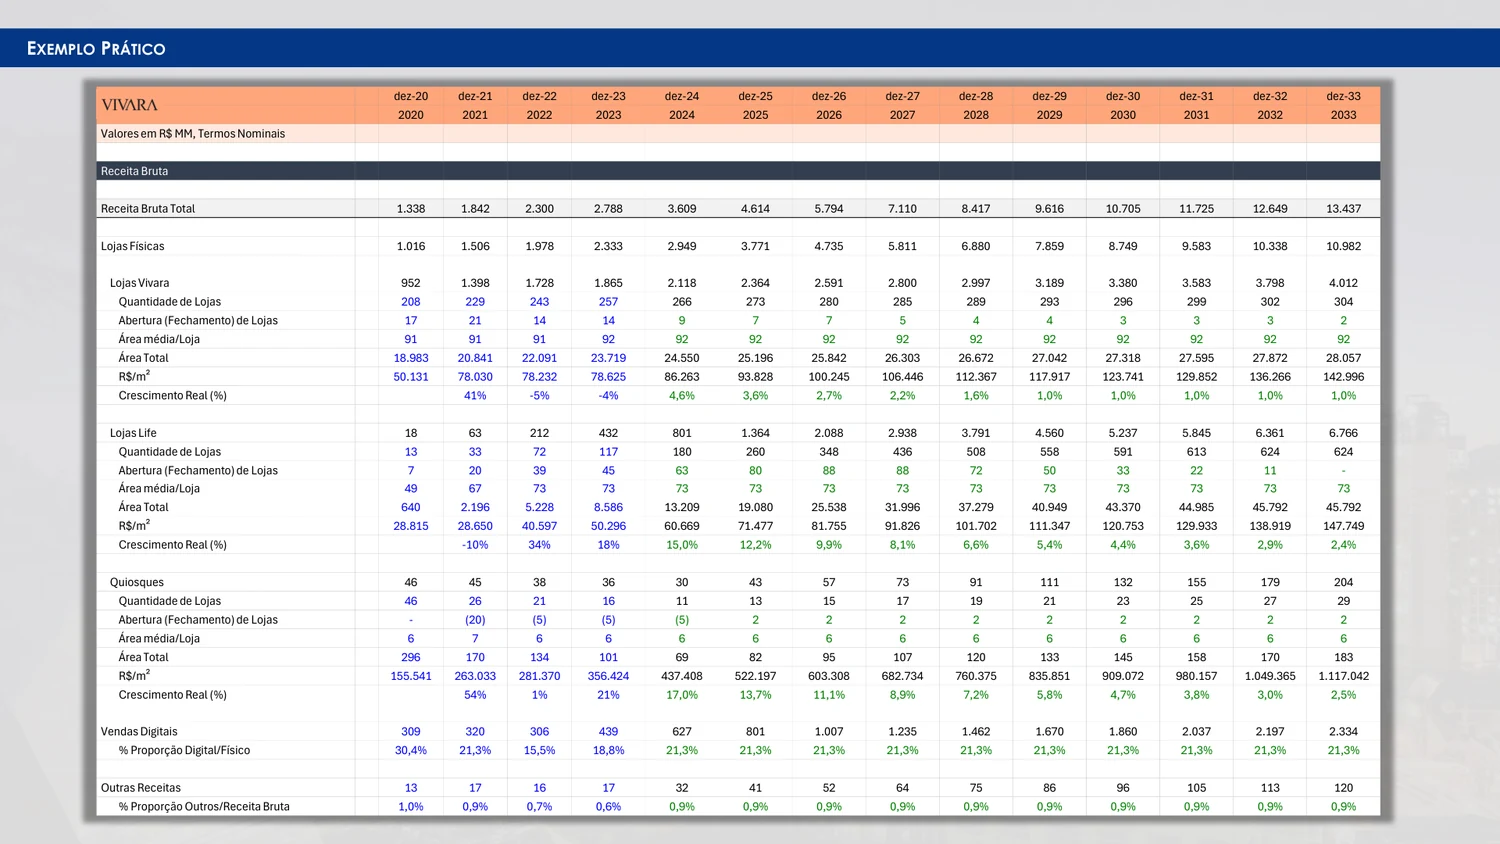Select Lojas Vivara Quantidade de Lojas value '208'

point(411,302)
